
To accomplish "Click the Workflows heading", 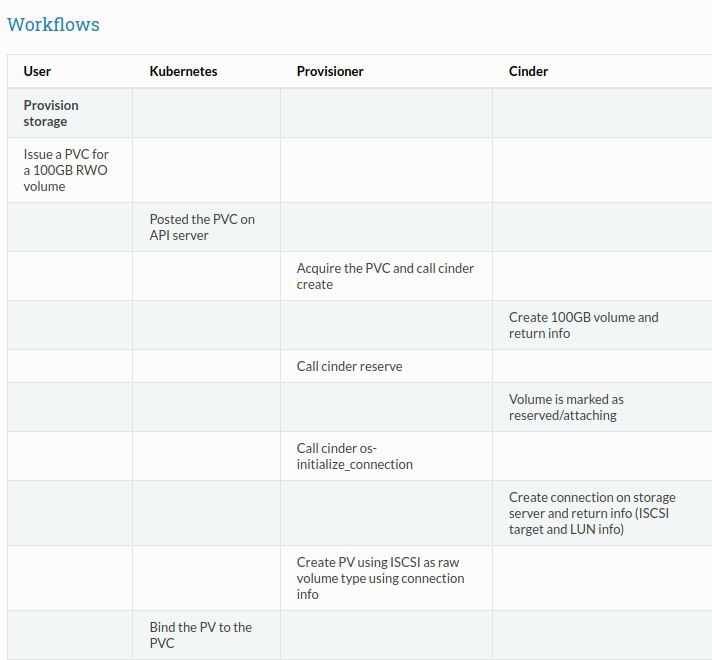I will click(x=53, y=25).
